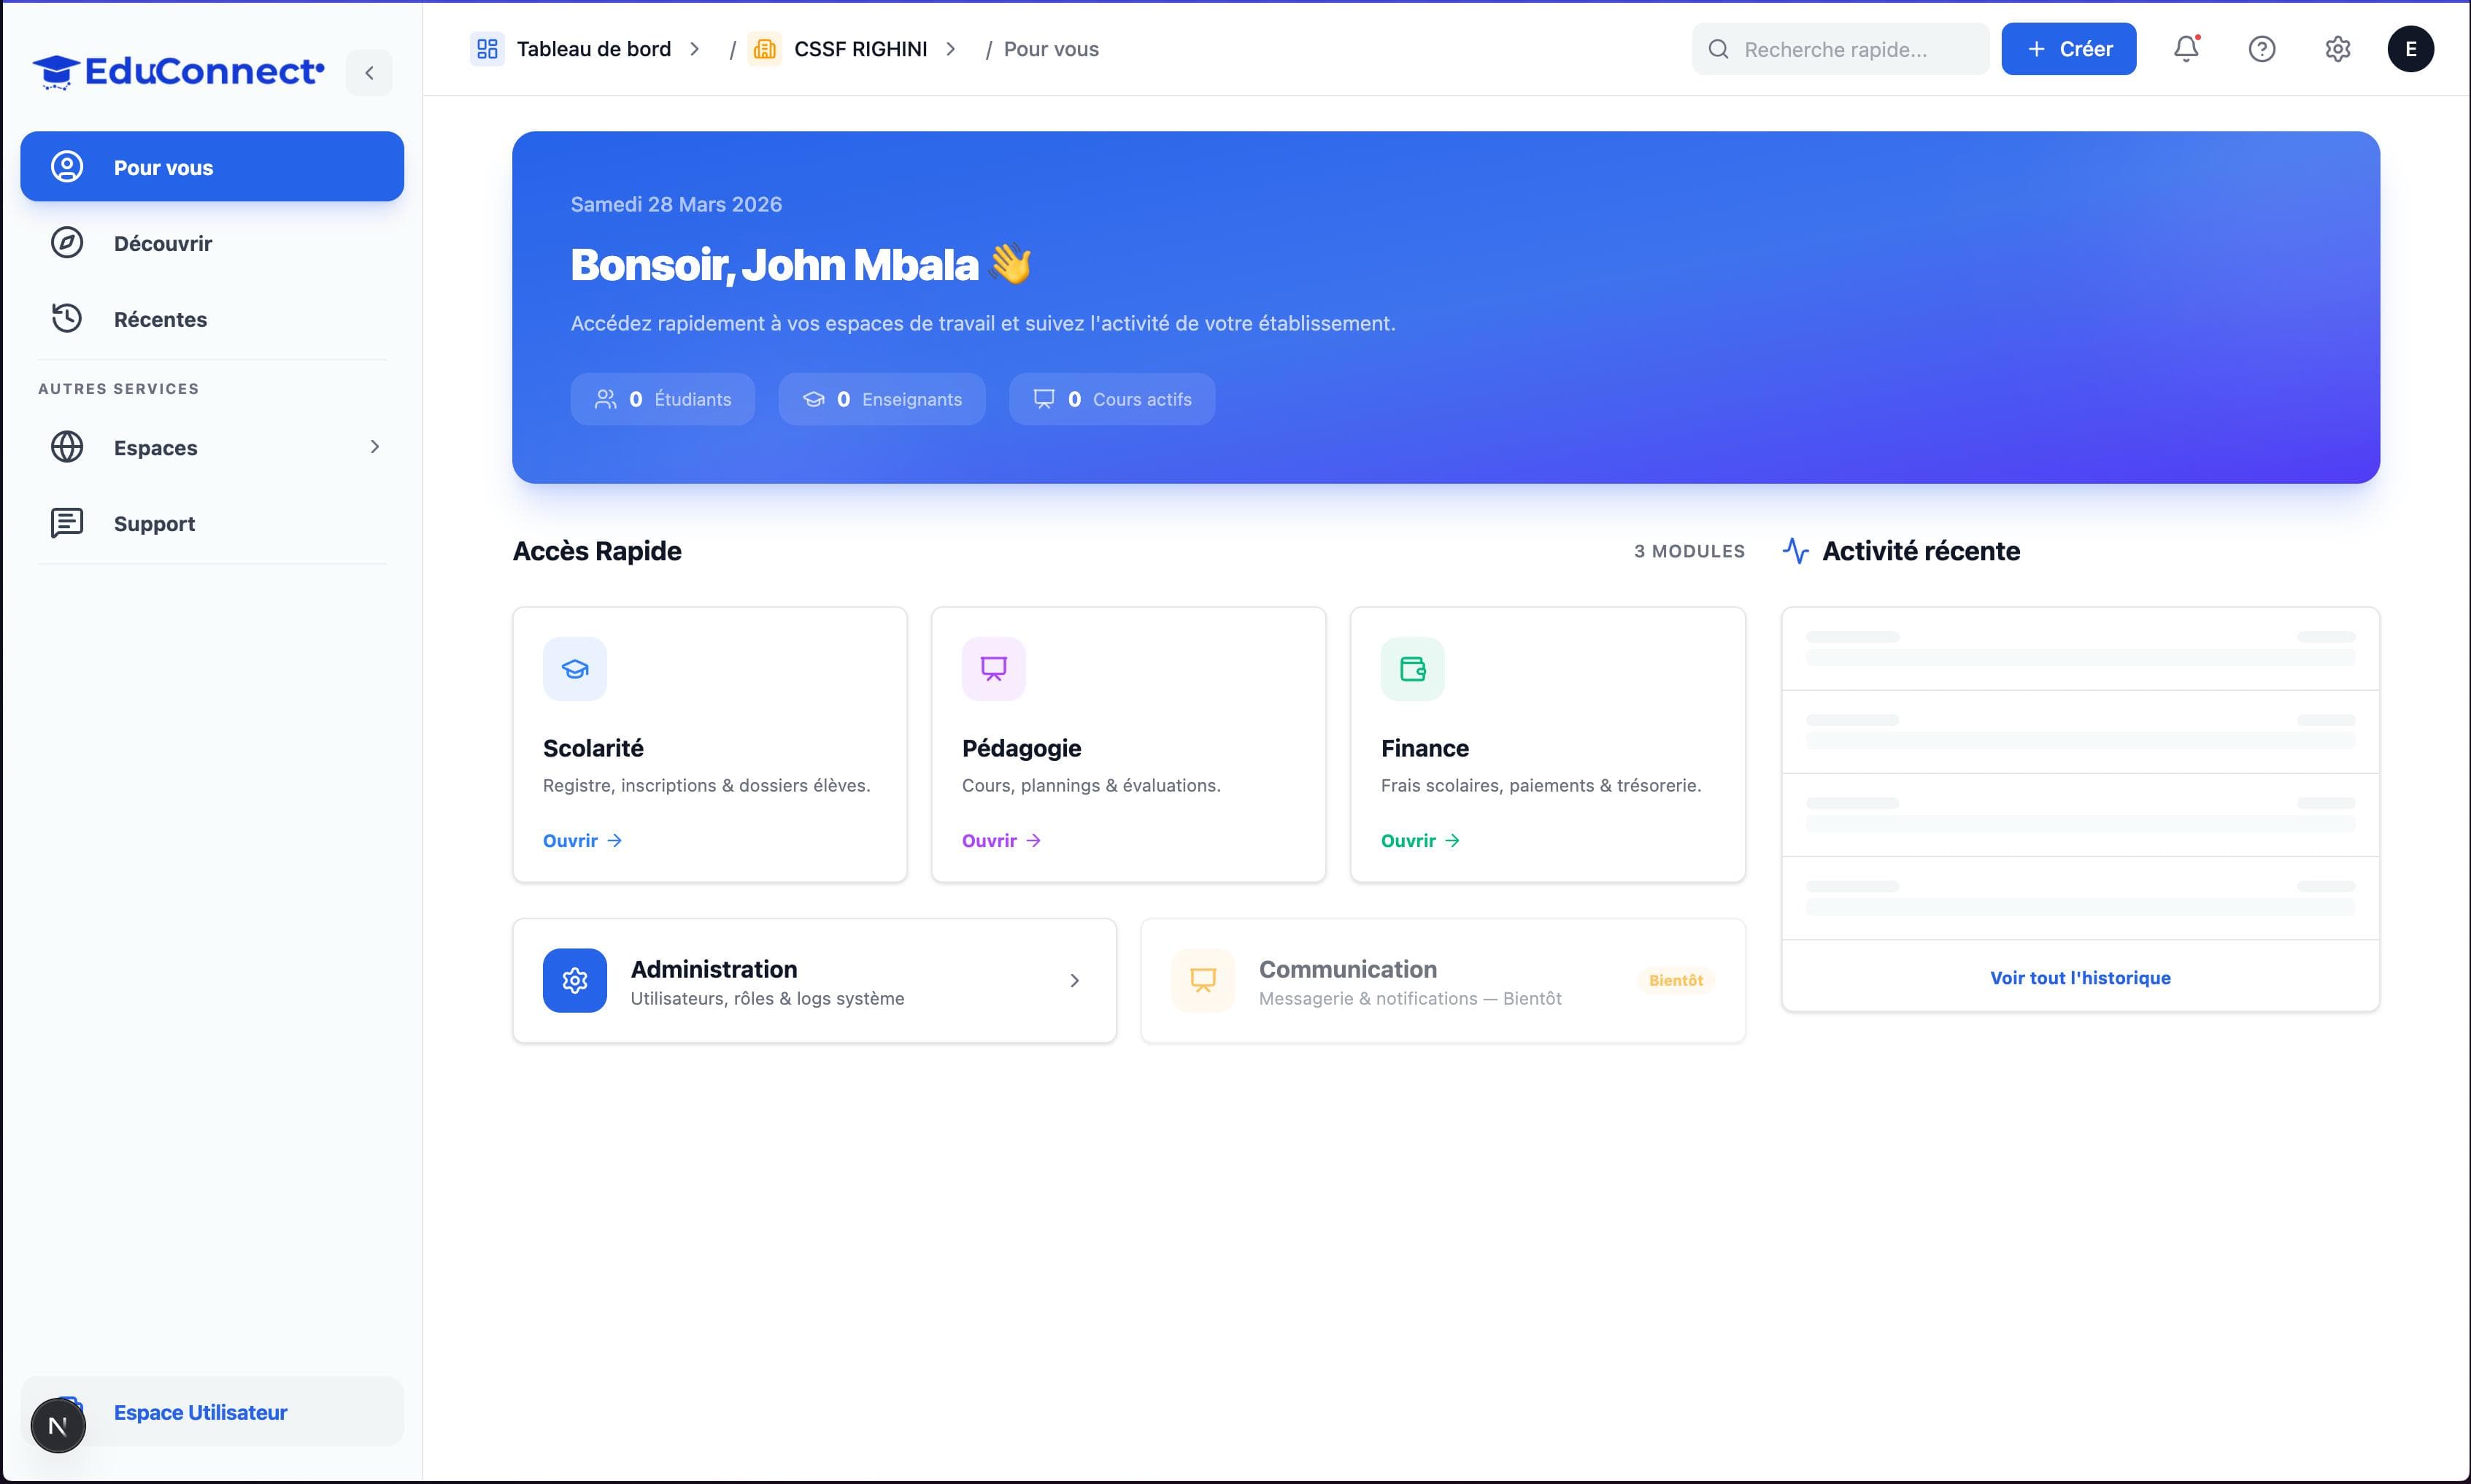Select the Découvrir sidebar item
The height and width of the screenshot is (1484, 2471).
pyautogui.click(x=162, y=243)
